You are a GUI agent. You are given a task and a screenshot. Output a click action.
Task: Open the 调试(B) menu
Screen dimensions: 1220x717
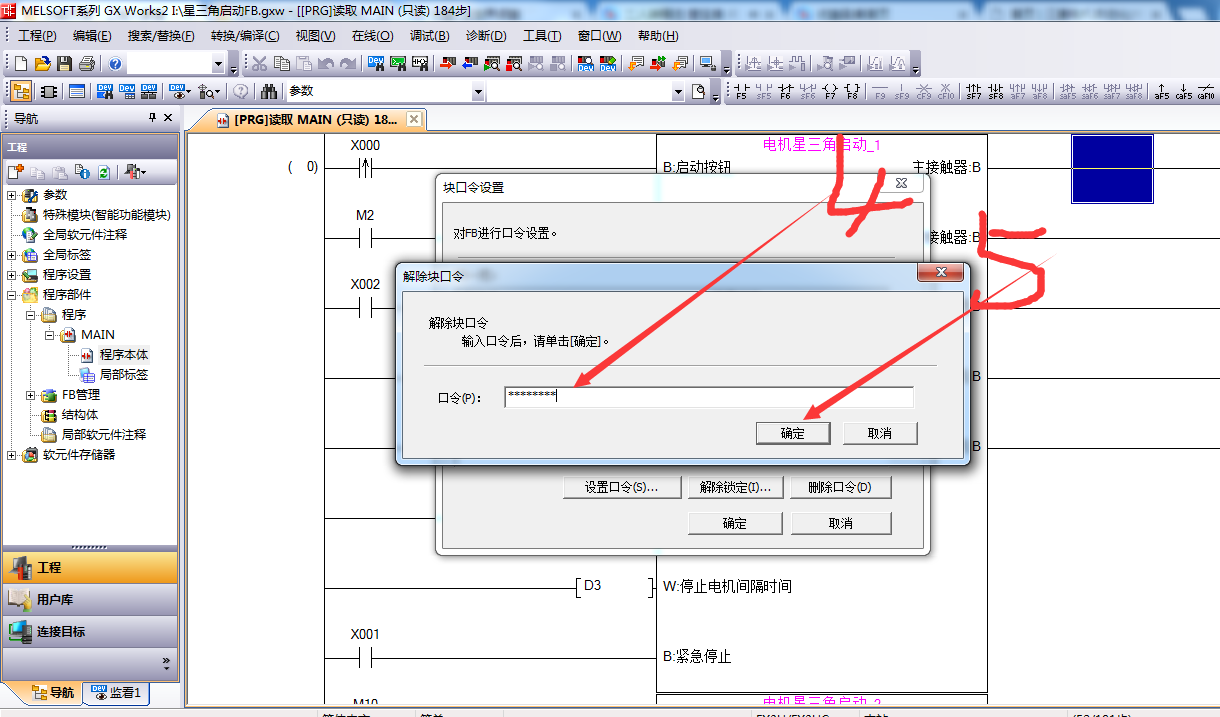tap(429, 36)
